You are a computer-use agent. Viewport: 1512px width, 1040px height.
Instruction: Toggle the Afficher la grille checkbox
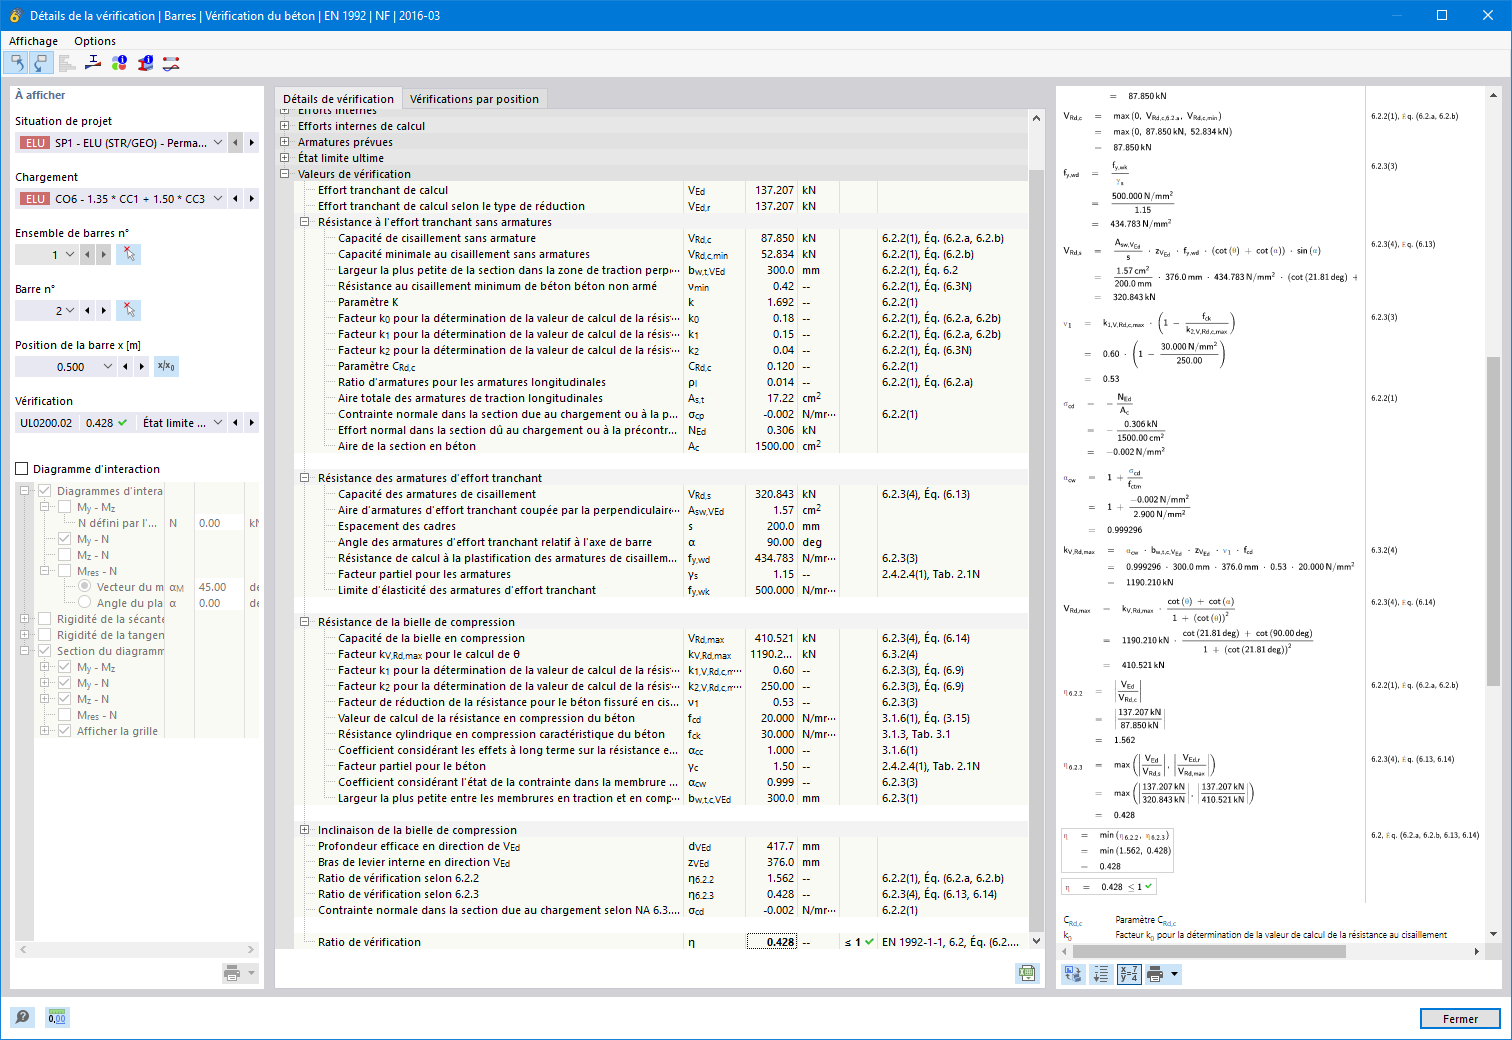64,731
